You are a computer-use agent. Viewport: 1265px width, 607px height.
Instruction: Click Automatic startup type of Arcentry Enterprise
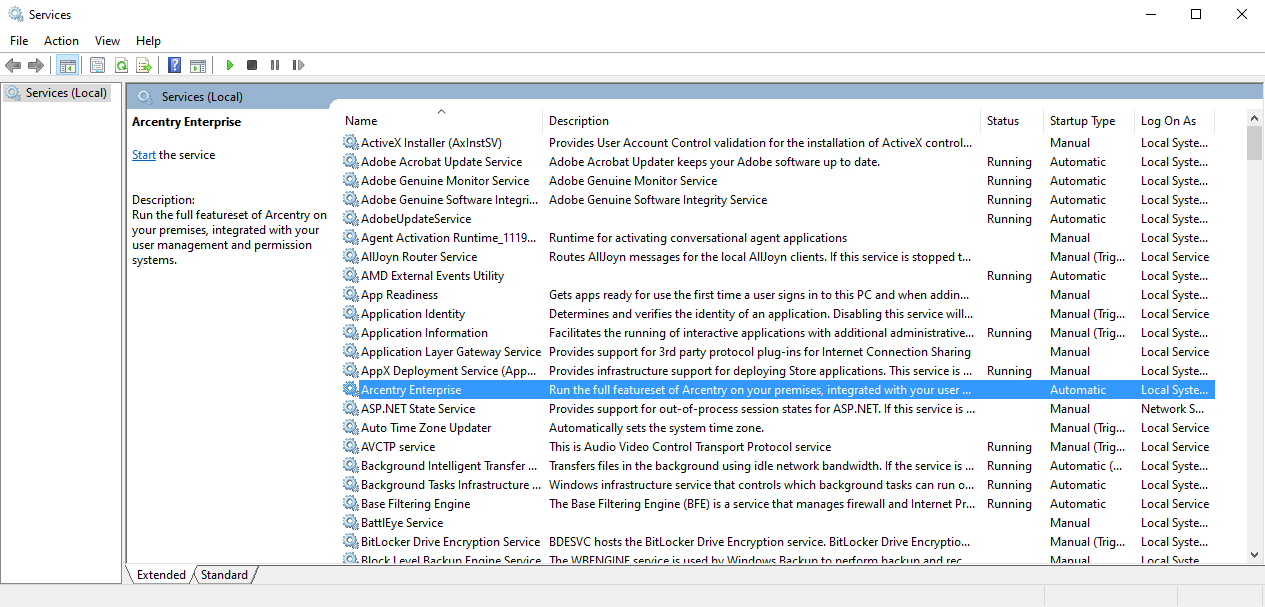point(1078,390)
